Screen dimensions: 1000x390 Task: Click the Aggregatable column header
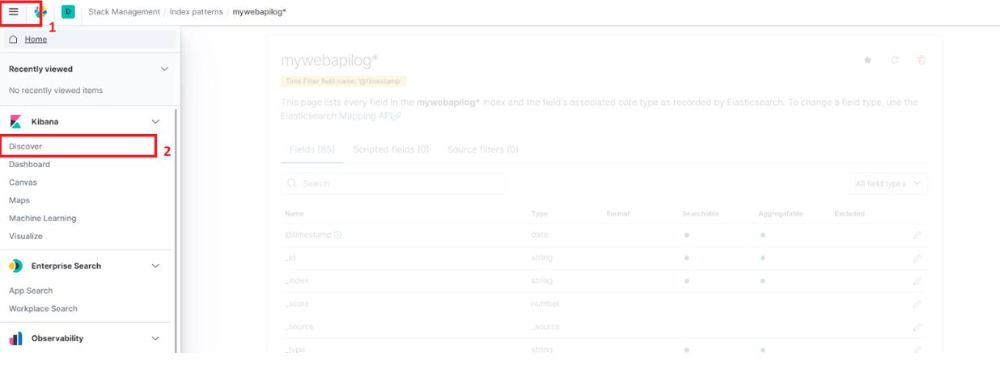(781, 213)
